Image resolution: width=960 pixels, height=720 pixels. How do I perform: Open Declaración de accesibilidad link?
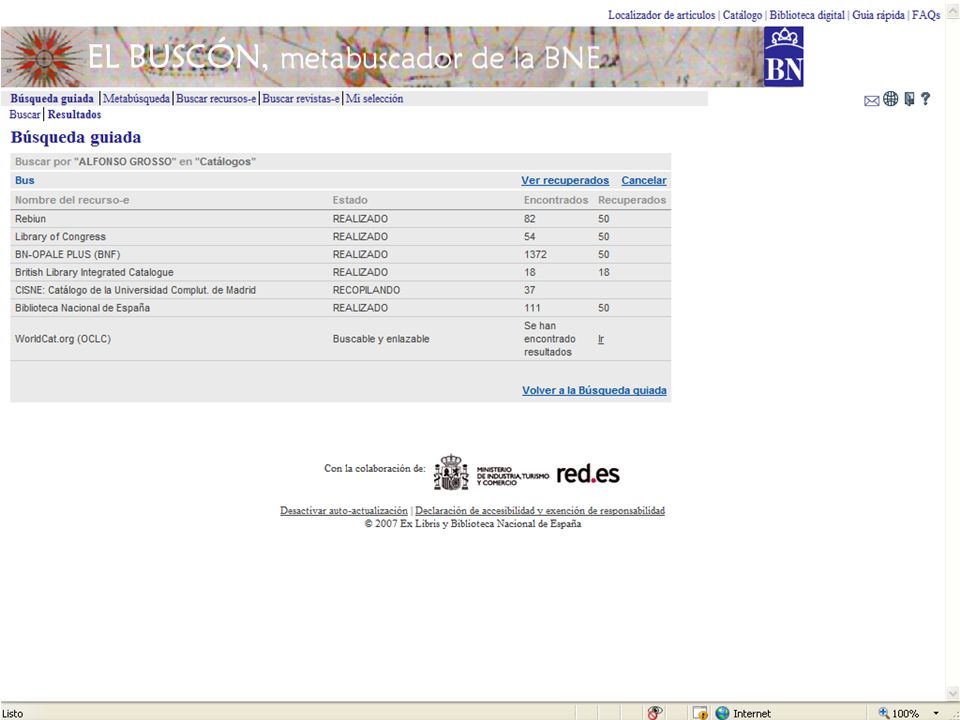(540, 511)
